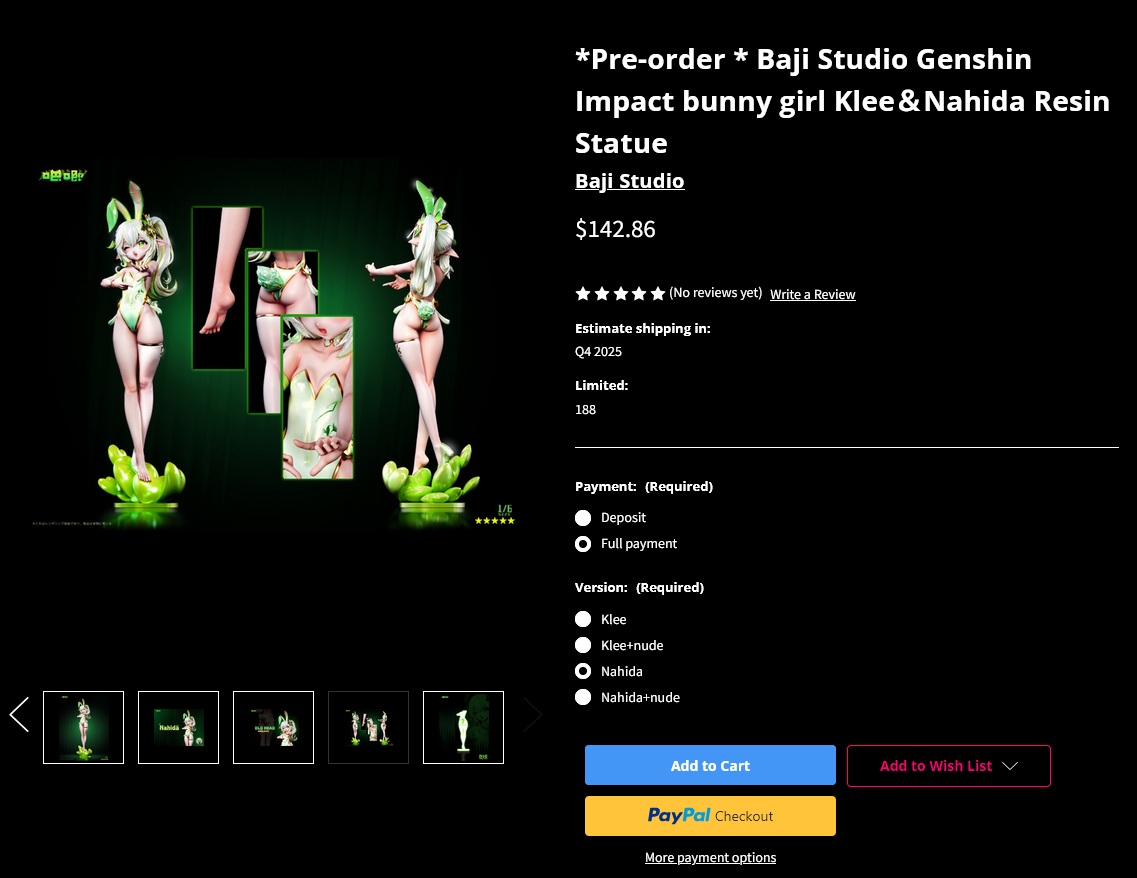Select the fifth thumbnail with glowing silhouette
1137x878 pixels.
(463, 727)
